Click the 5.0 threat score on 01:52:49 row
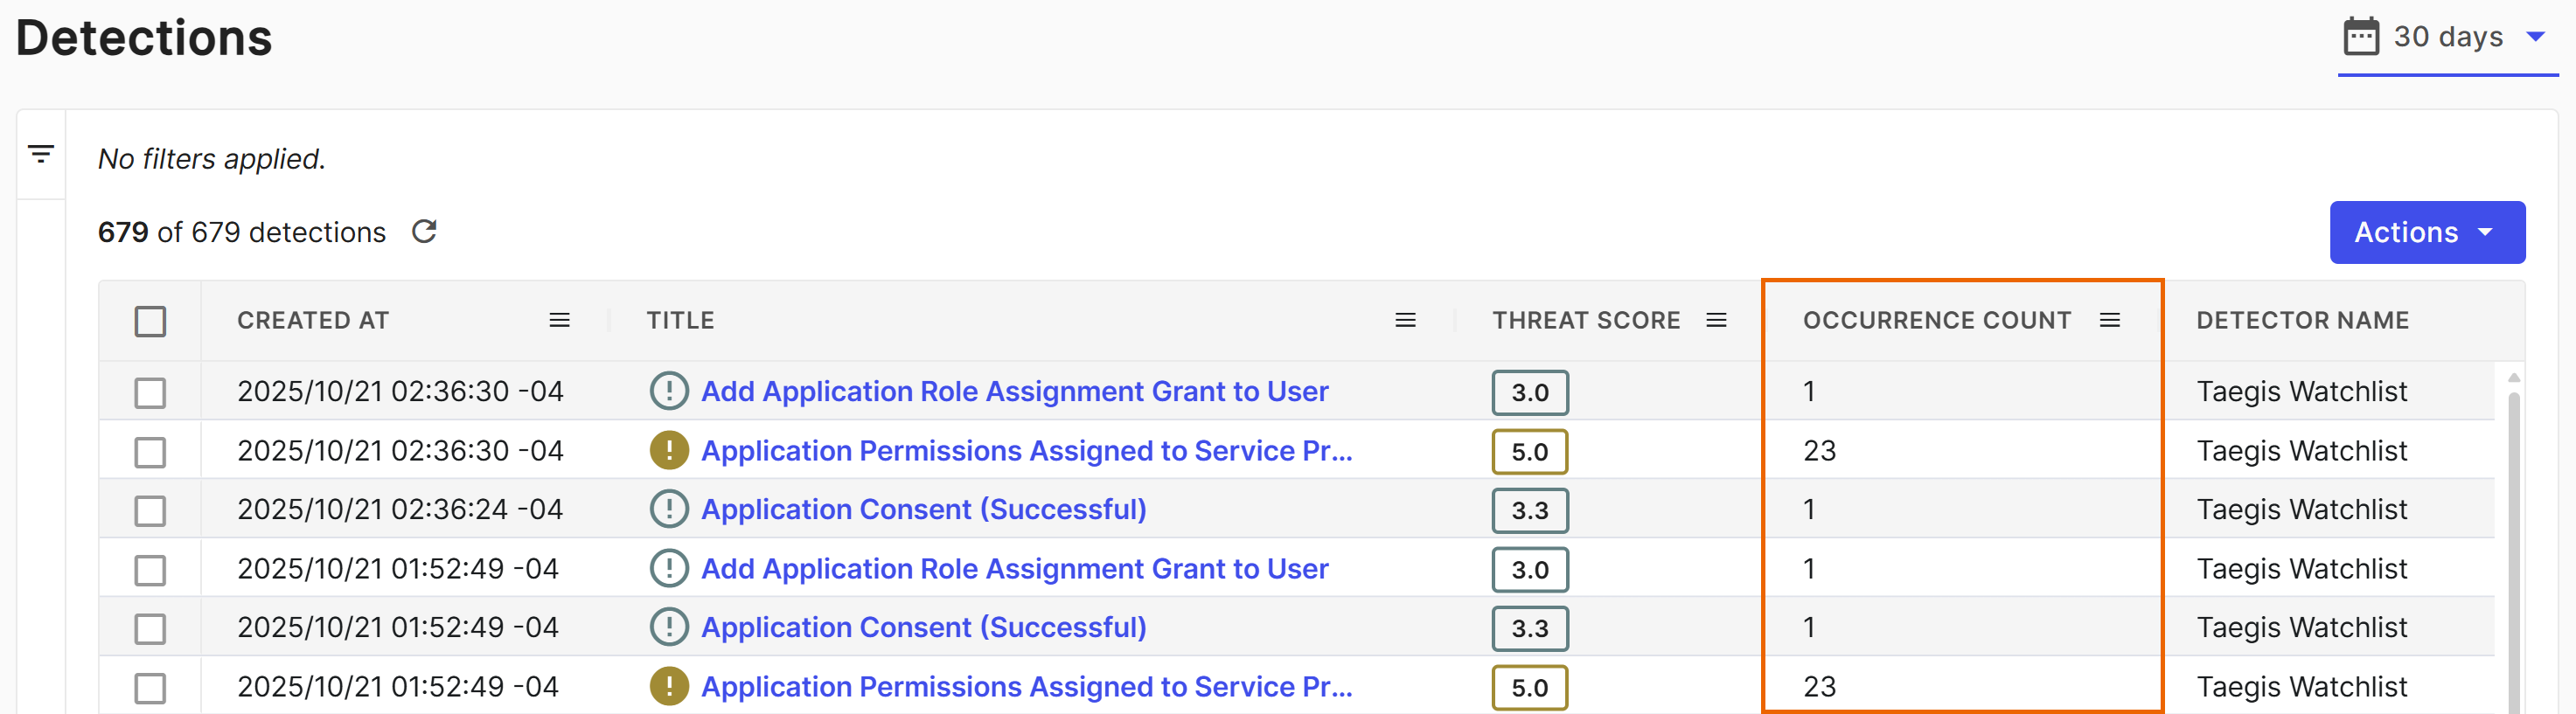2576x714 pixels. (x=1529, y=687)
